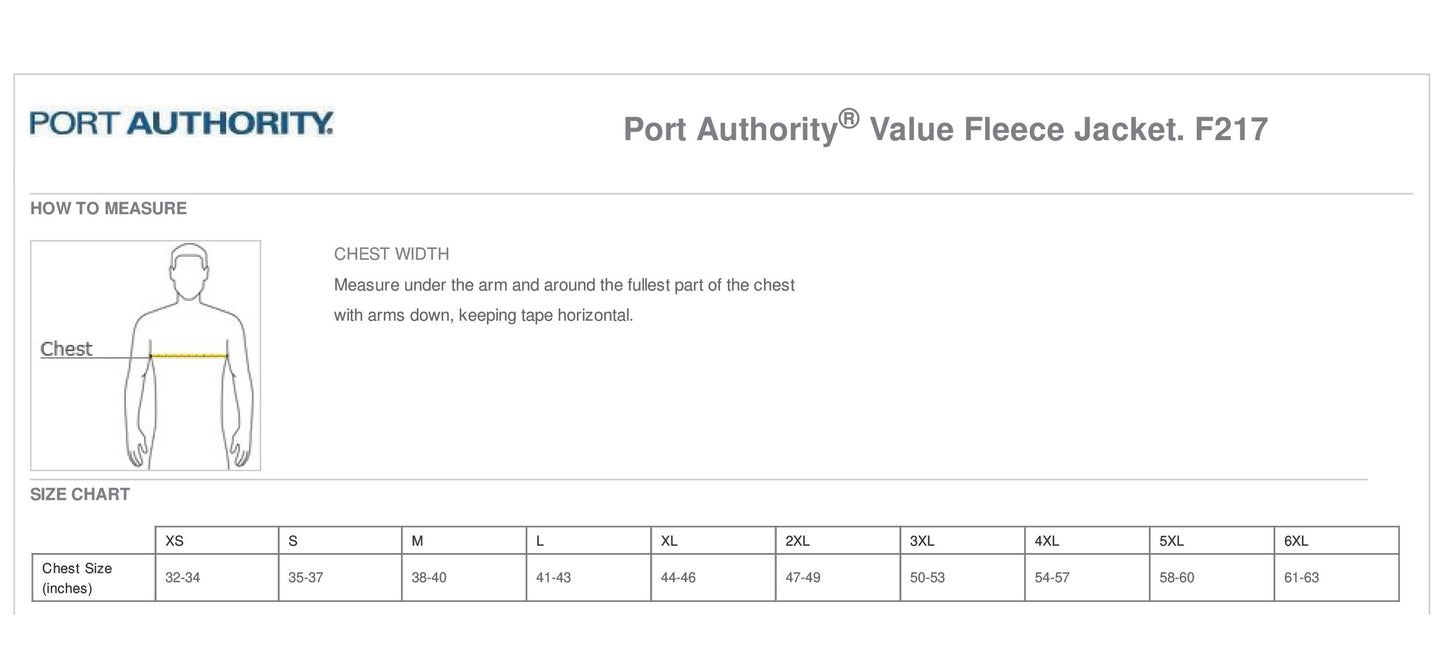The width and height of the screenshot is (1445, 655).
Task: Click the CHEST WIDTH heading
Action: (391, 254)
